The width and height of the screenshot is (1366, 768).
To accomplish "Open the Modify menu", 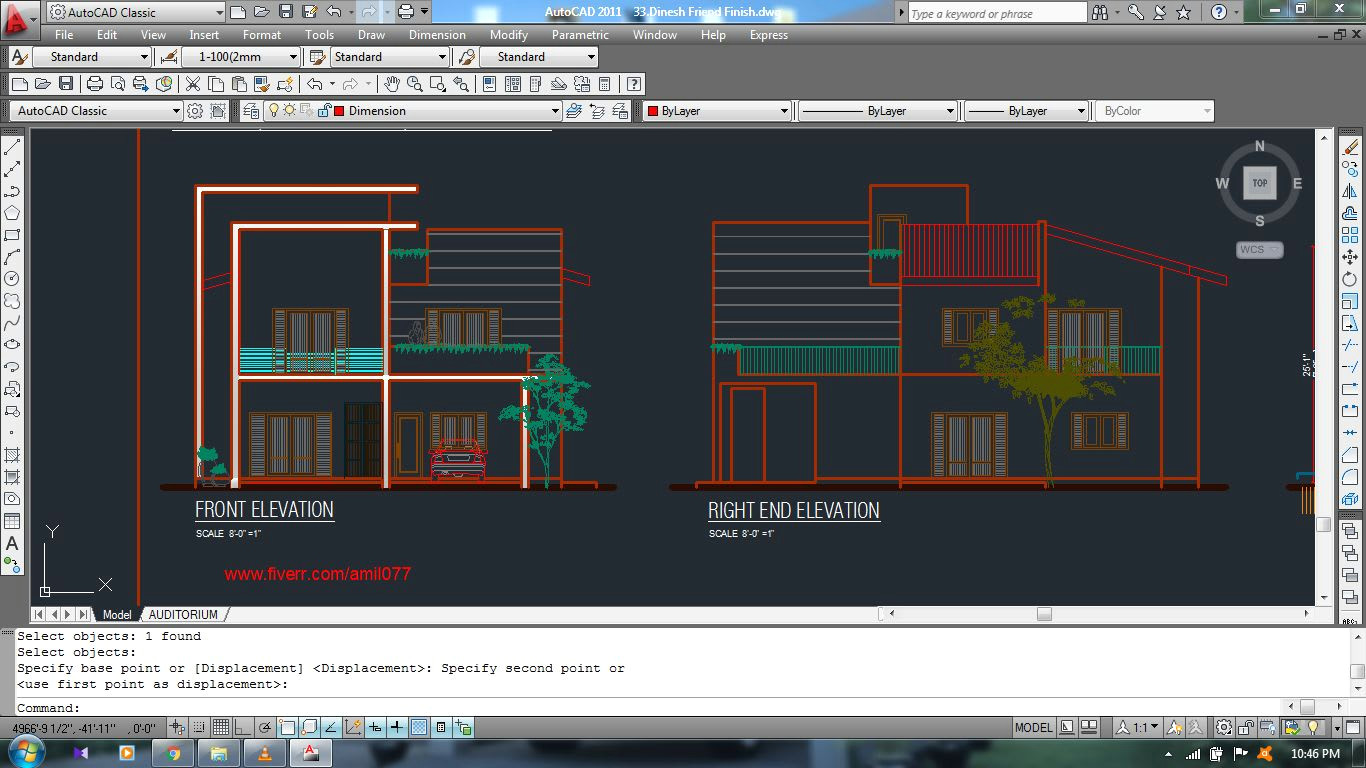I will 508,34.
